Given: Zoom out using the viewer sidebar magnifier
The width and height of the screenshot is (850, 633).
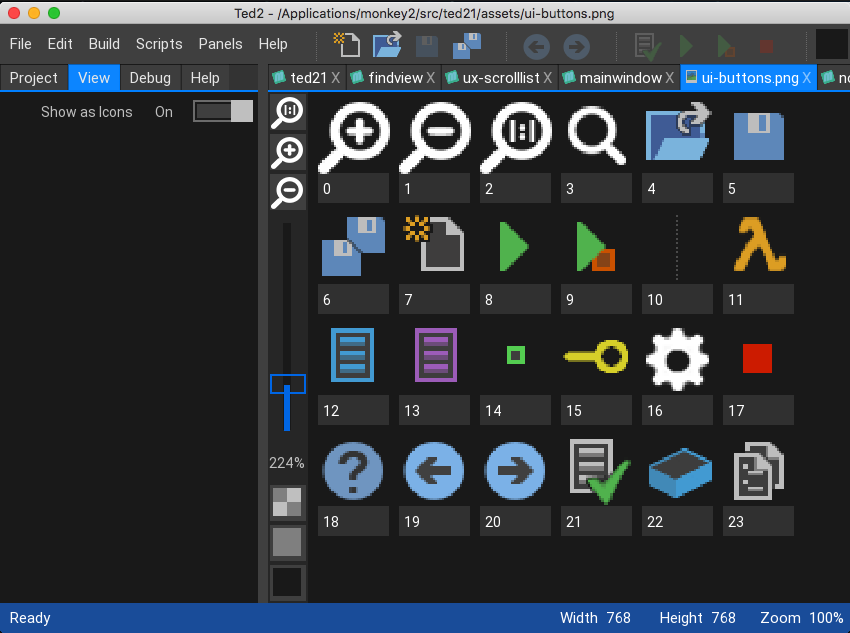Looking at the screenshot, I should 288,190.
